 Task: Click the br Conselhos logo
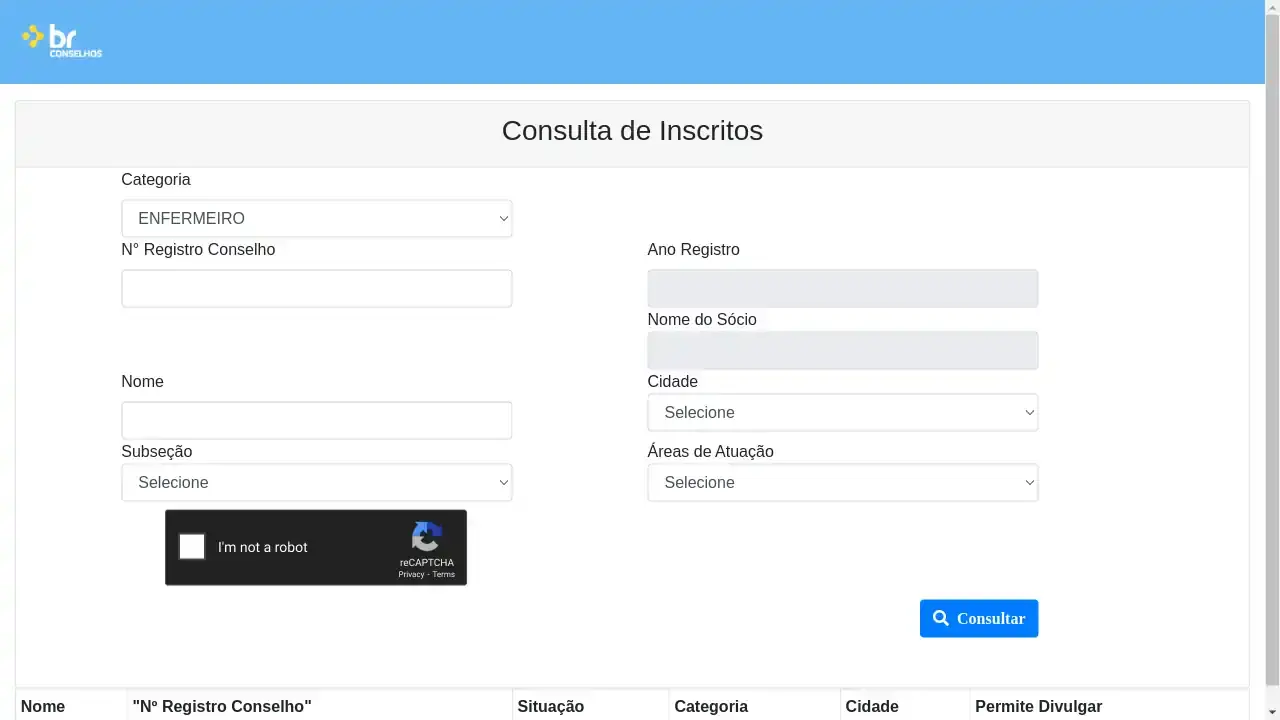click(x=62, y=40)
